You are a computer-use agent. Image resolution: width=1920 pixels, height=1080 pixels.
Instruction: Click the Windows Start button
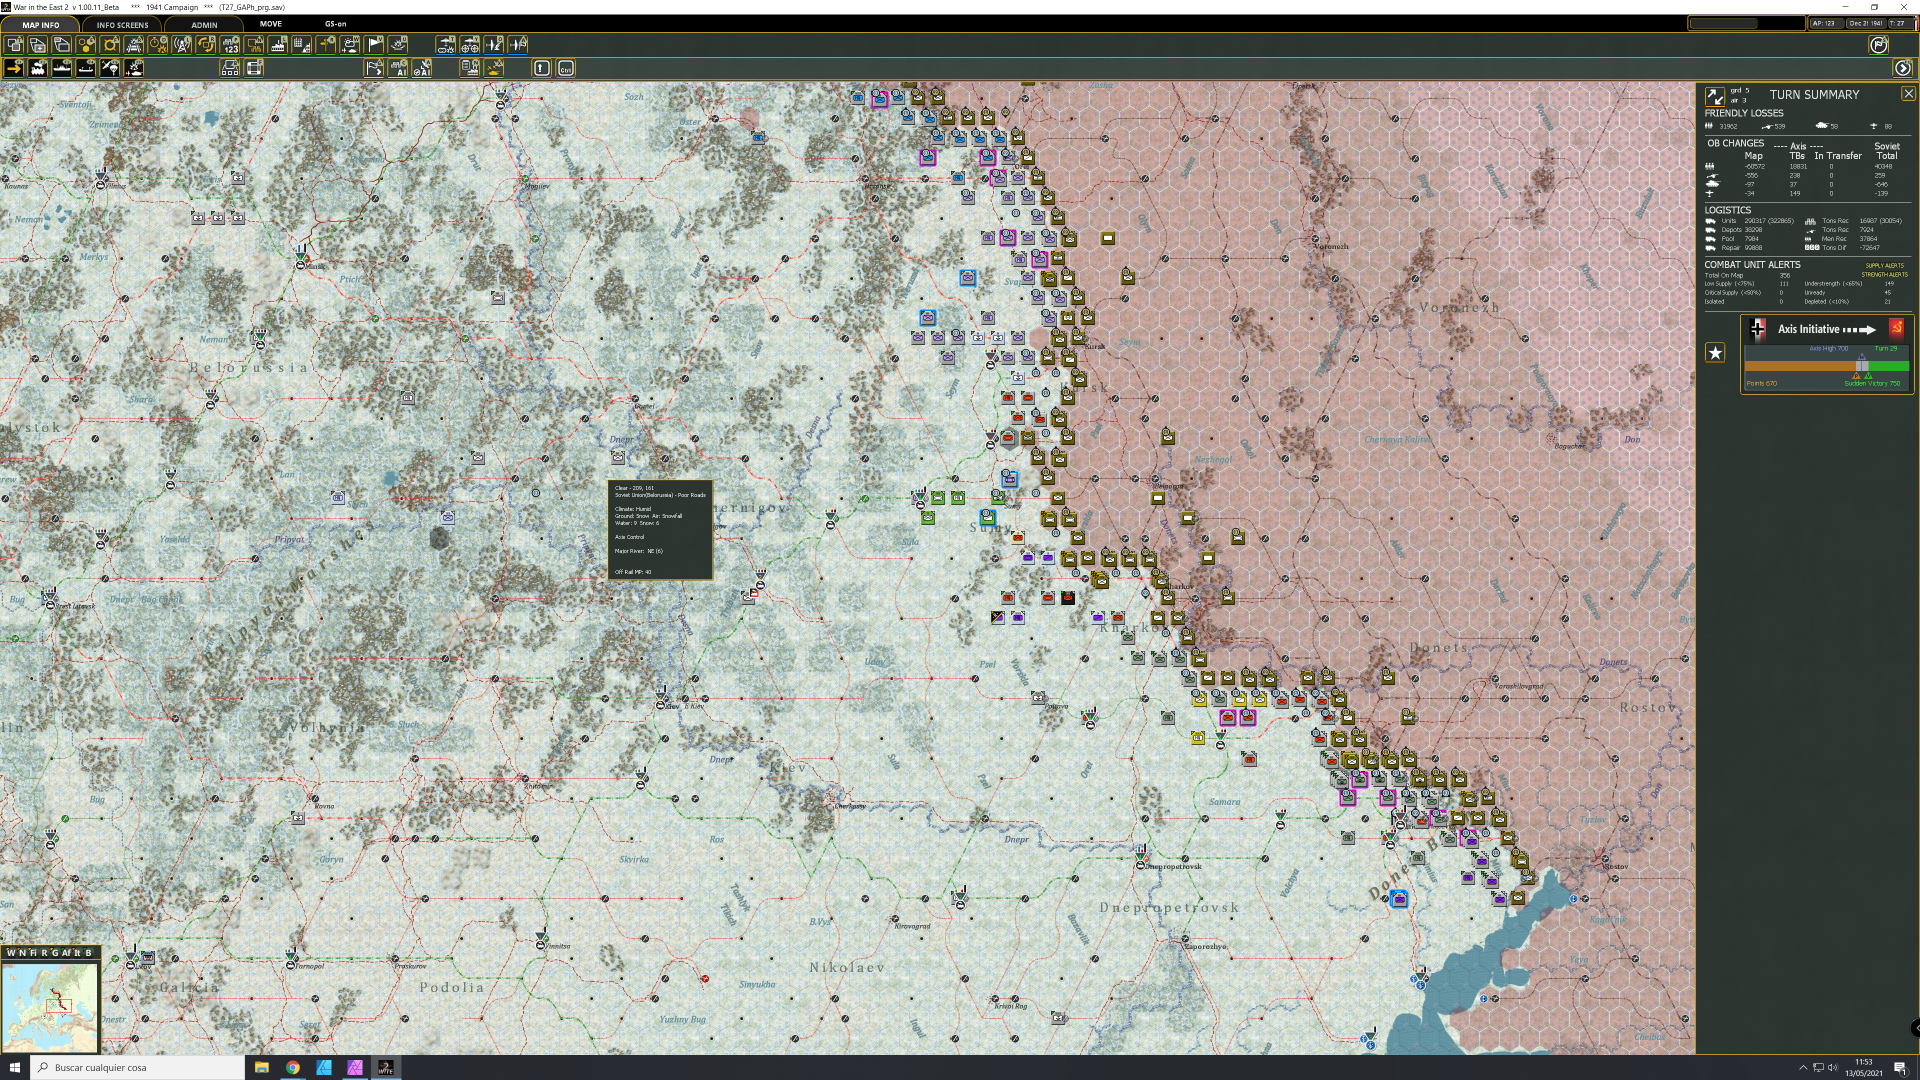click(x=14, y=1067)
